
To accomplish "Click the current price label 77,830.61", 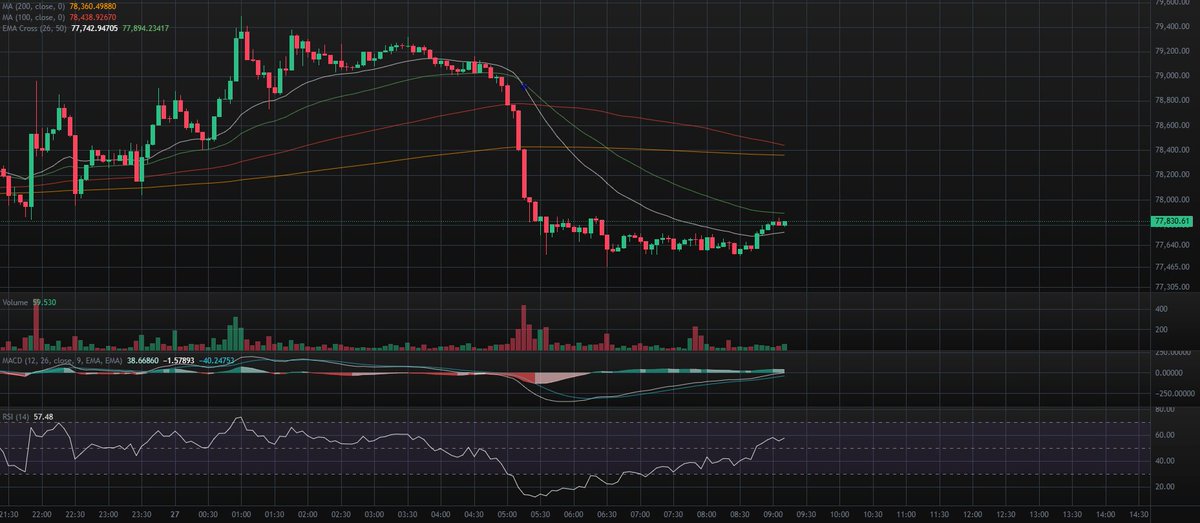I will (x=1170, y=221).
